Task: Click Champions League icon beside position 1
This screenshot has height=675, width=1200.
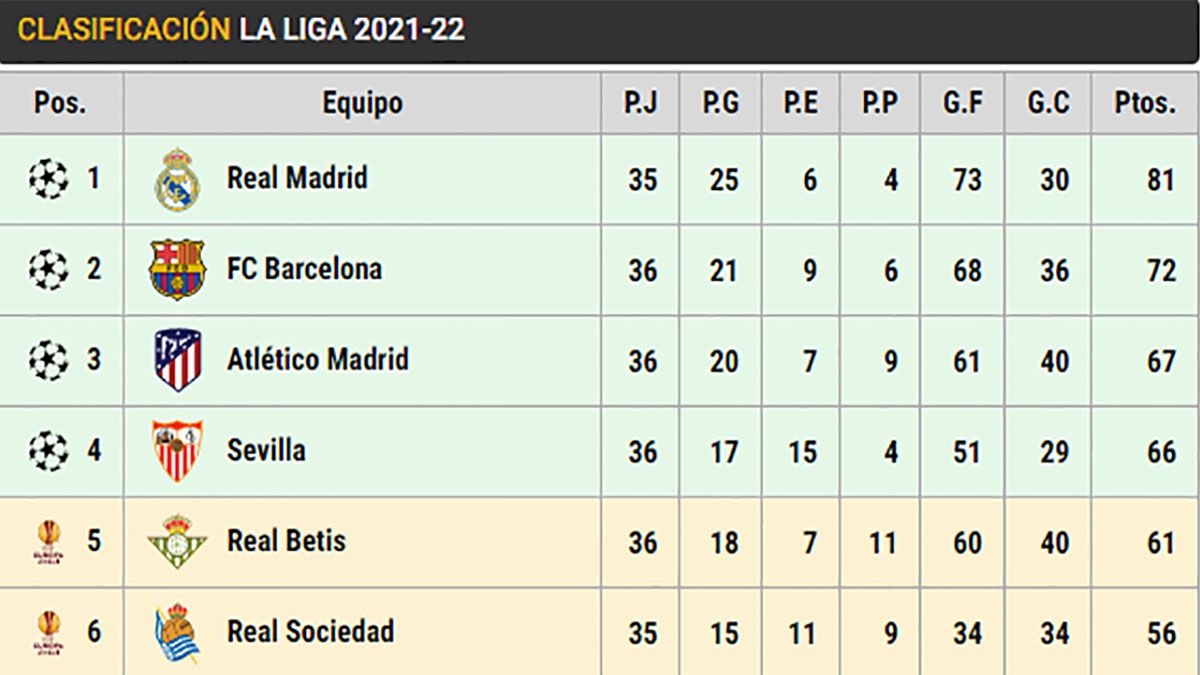Action: click(x=48, y=180)
